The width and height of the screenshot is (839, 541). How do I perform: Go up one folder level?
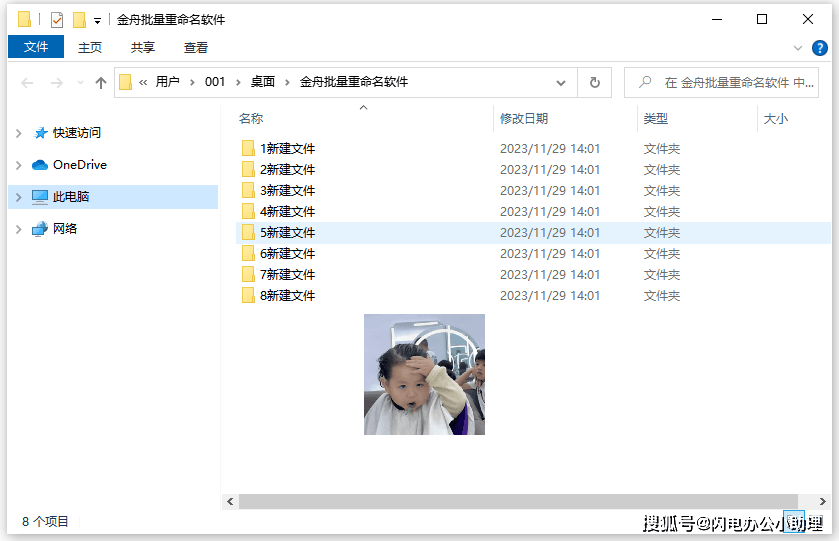click(101, 83)
